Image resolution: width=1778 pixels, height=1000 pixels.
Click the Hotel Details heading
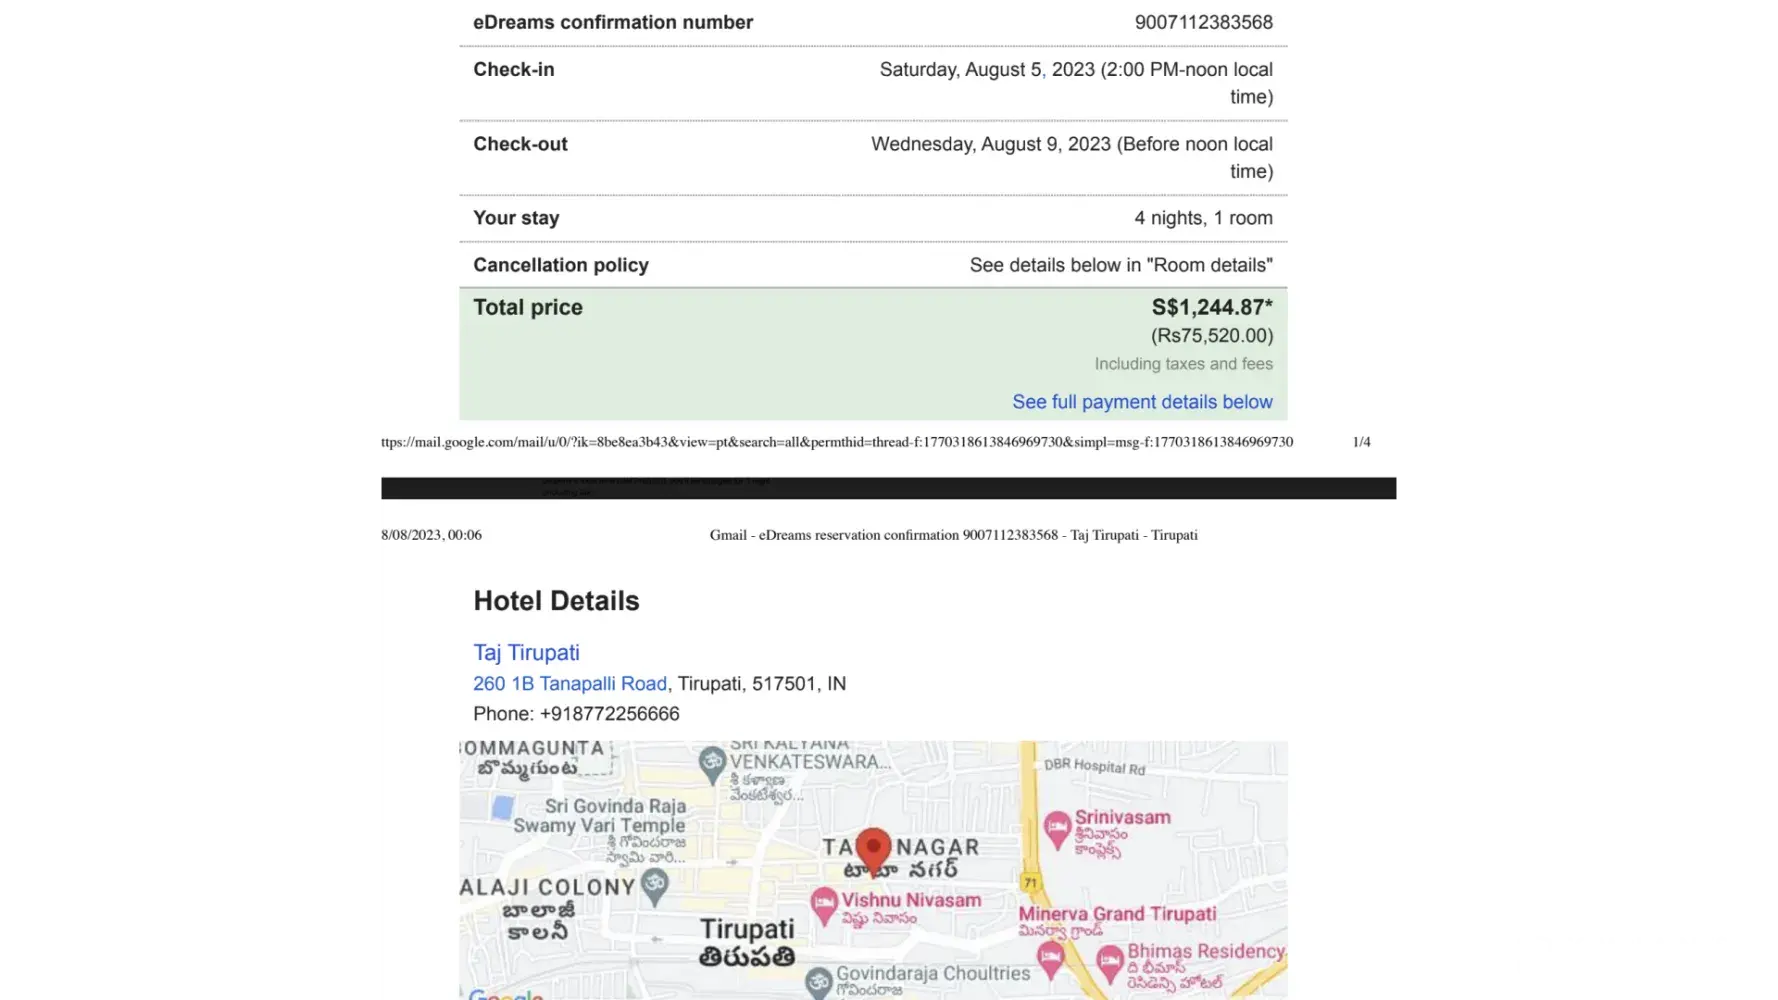[556, 601]
